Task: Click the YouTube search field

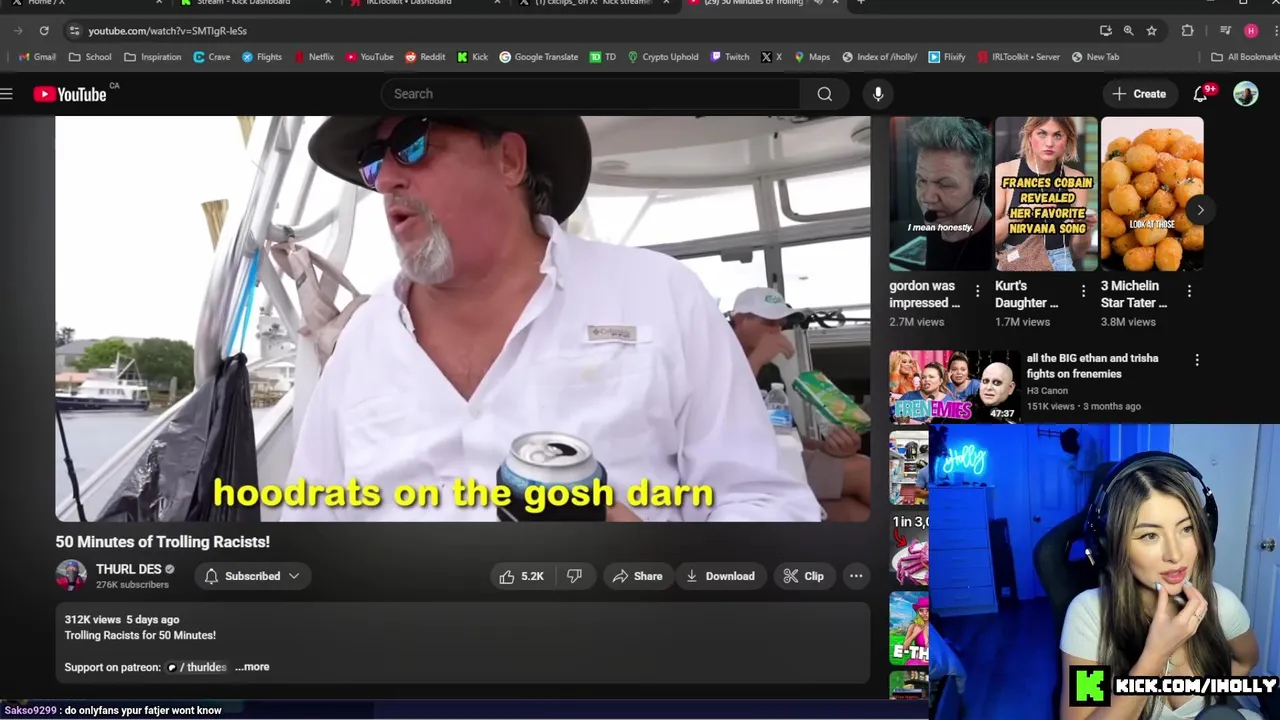Action: click(x=590, y=94)
